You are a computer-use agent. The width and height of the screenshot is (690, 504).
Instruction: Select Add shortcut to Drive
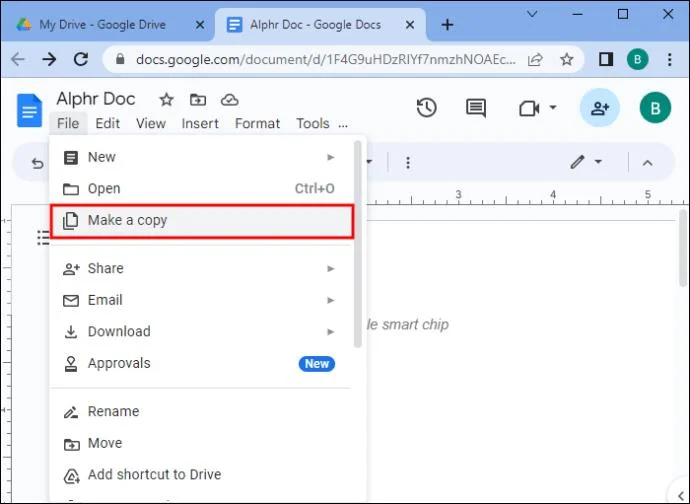[202, 475]
